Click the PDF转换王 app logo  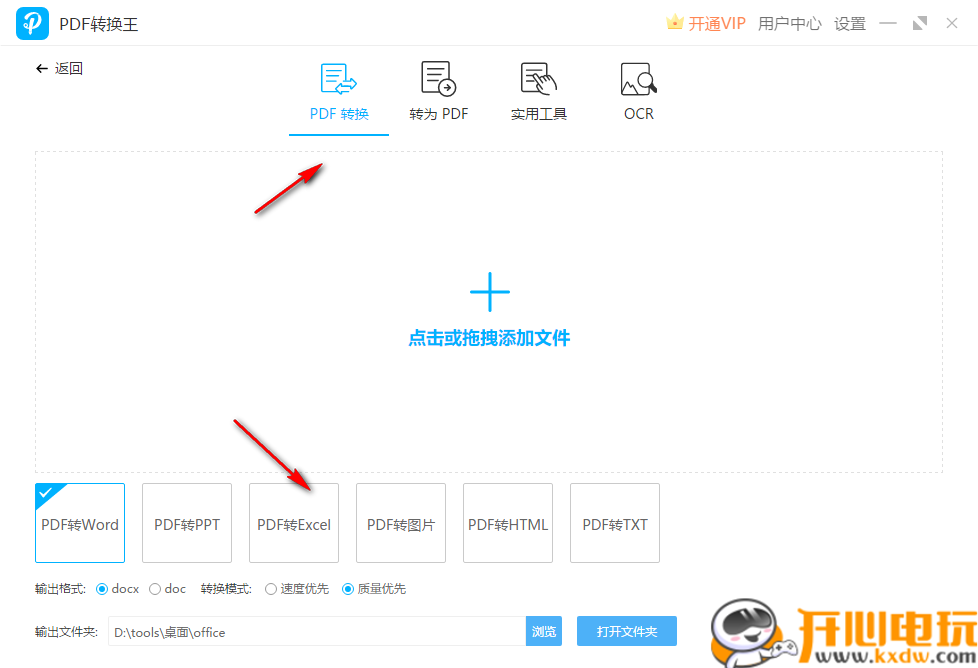tap(32, 22)
